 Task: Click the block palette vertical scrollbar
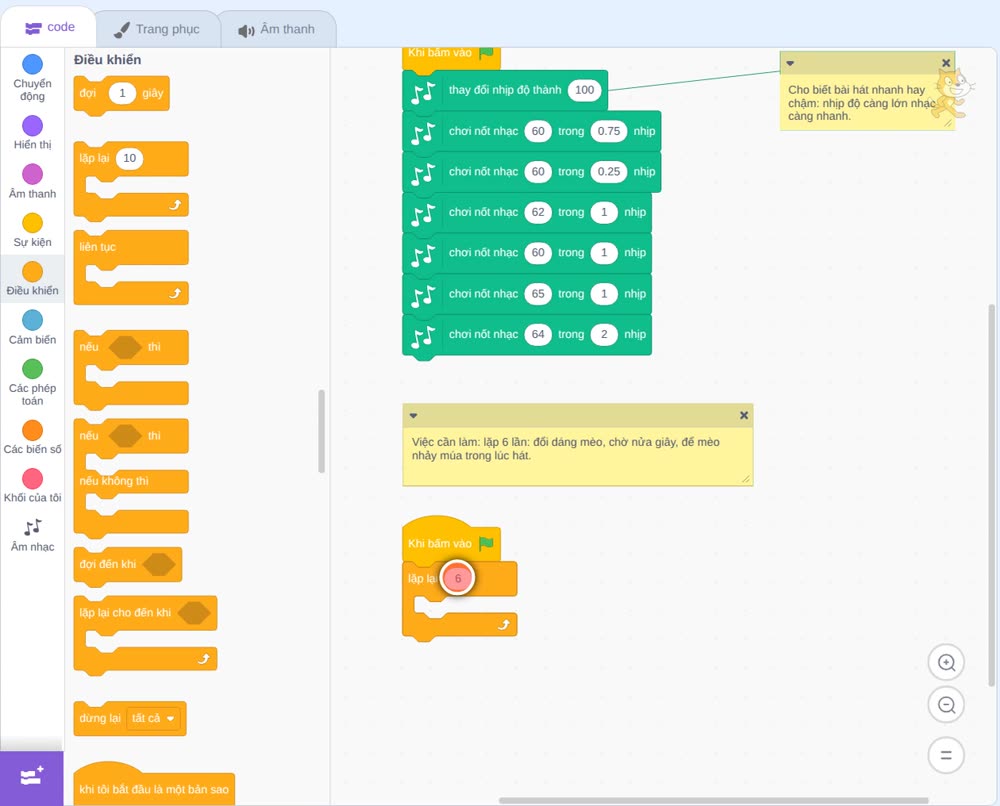point(321,431)
